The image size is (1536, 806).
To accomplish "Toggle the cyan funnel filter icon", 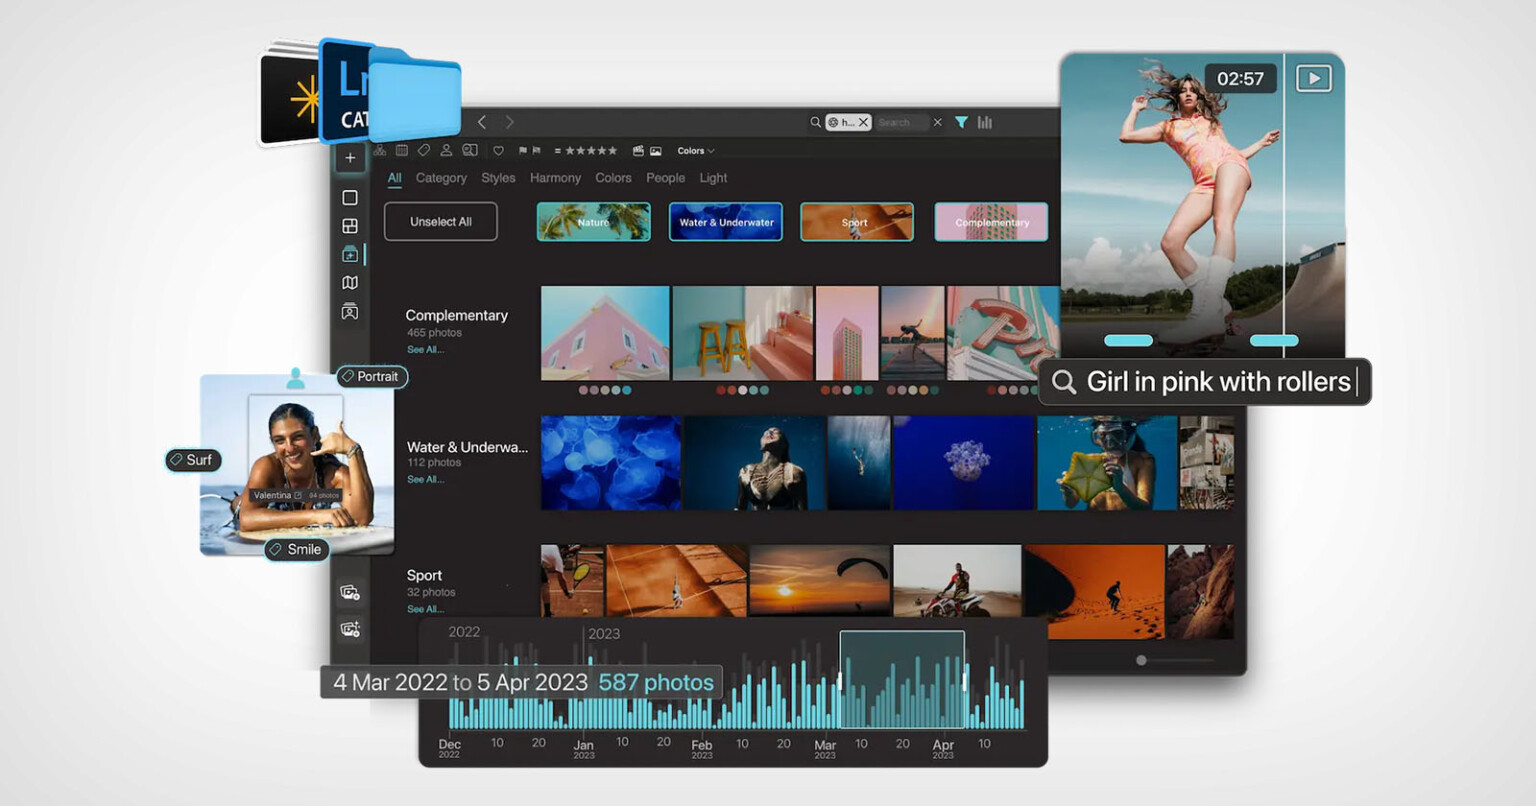I will click(961, 122).
